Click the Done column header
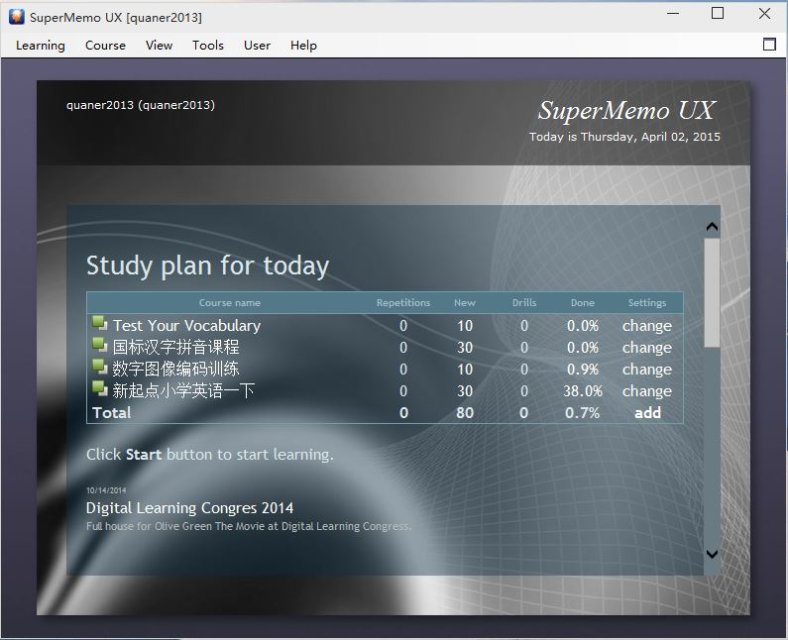 (x=582, y=303)
